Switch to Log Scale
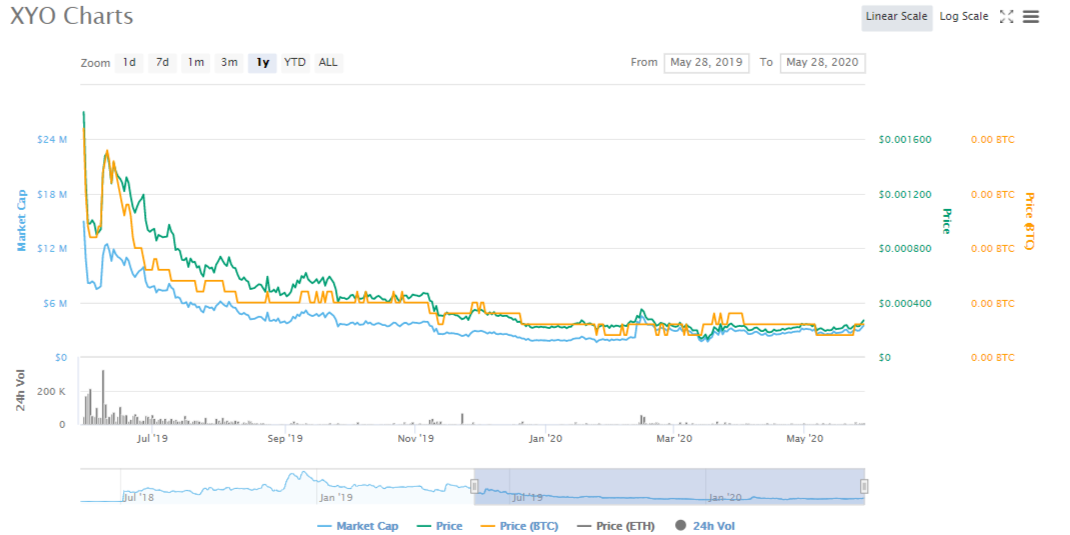Image resolution: width=1070 pixels, height=535 pixels. point(964,17)
